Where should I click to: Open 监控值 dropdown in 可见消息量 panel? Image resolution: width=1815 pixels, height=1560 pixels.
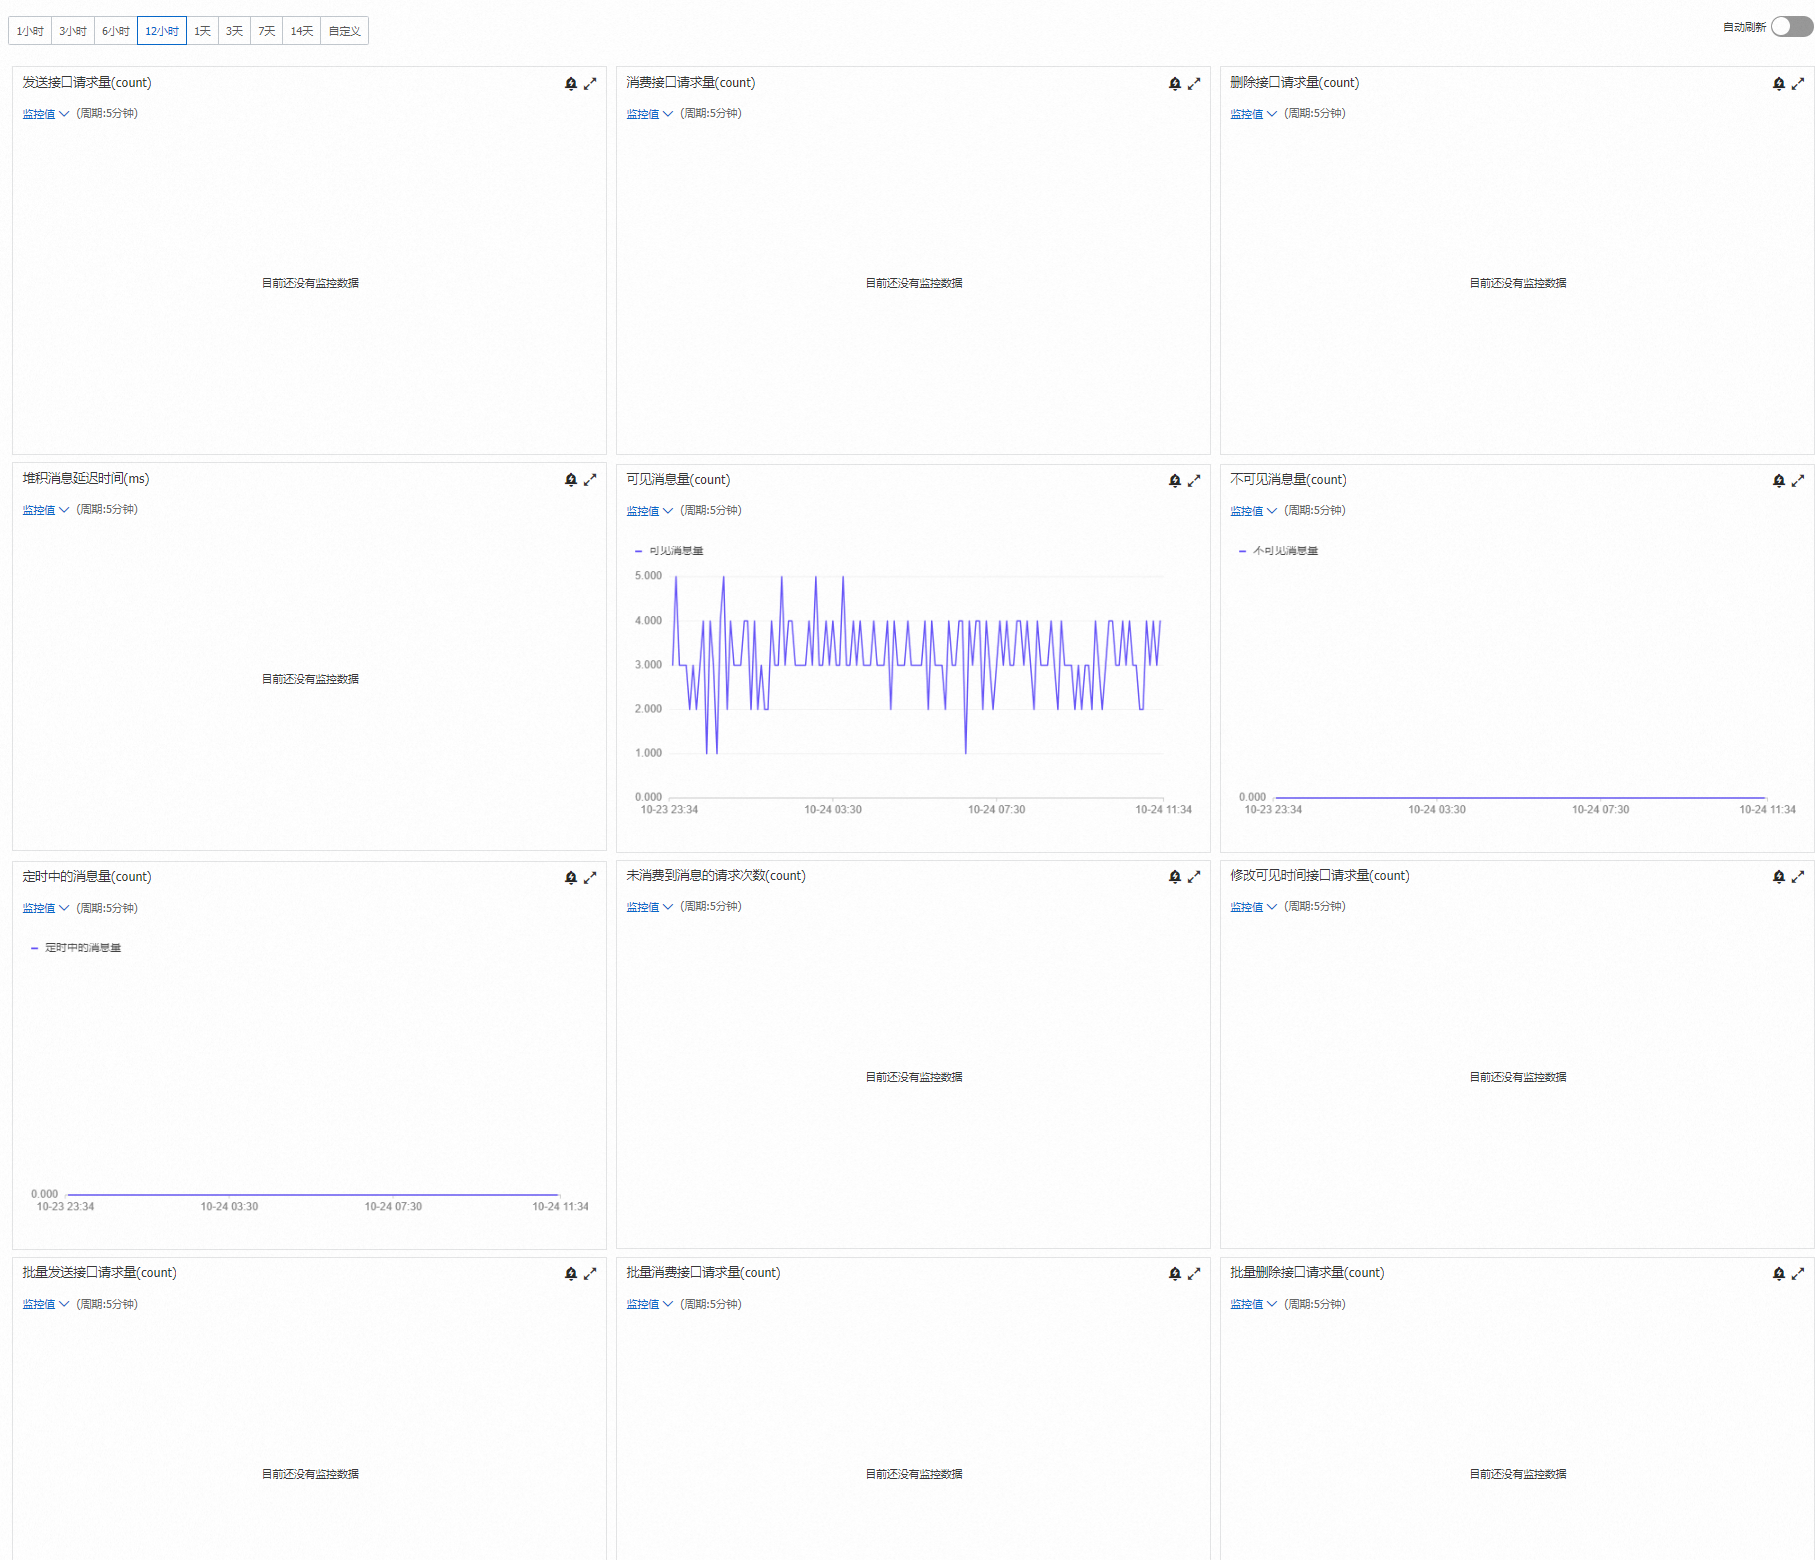(x=650, y=511)
